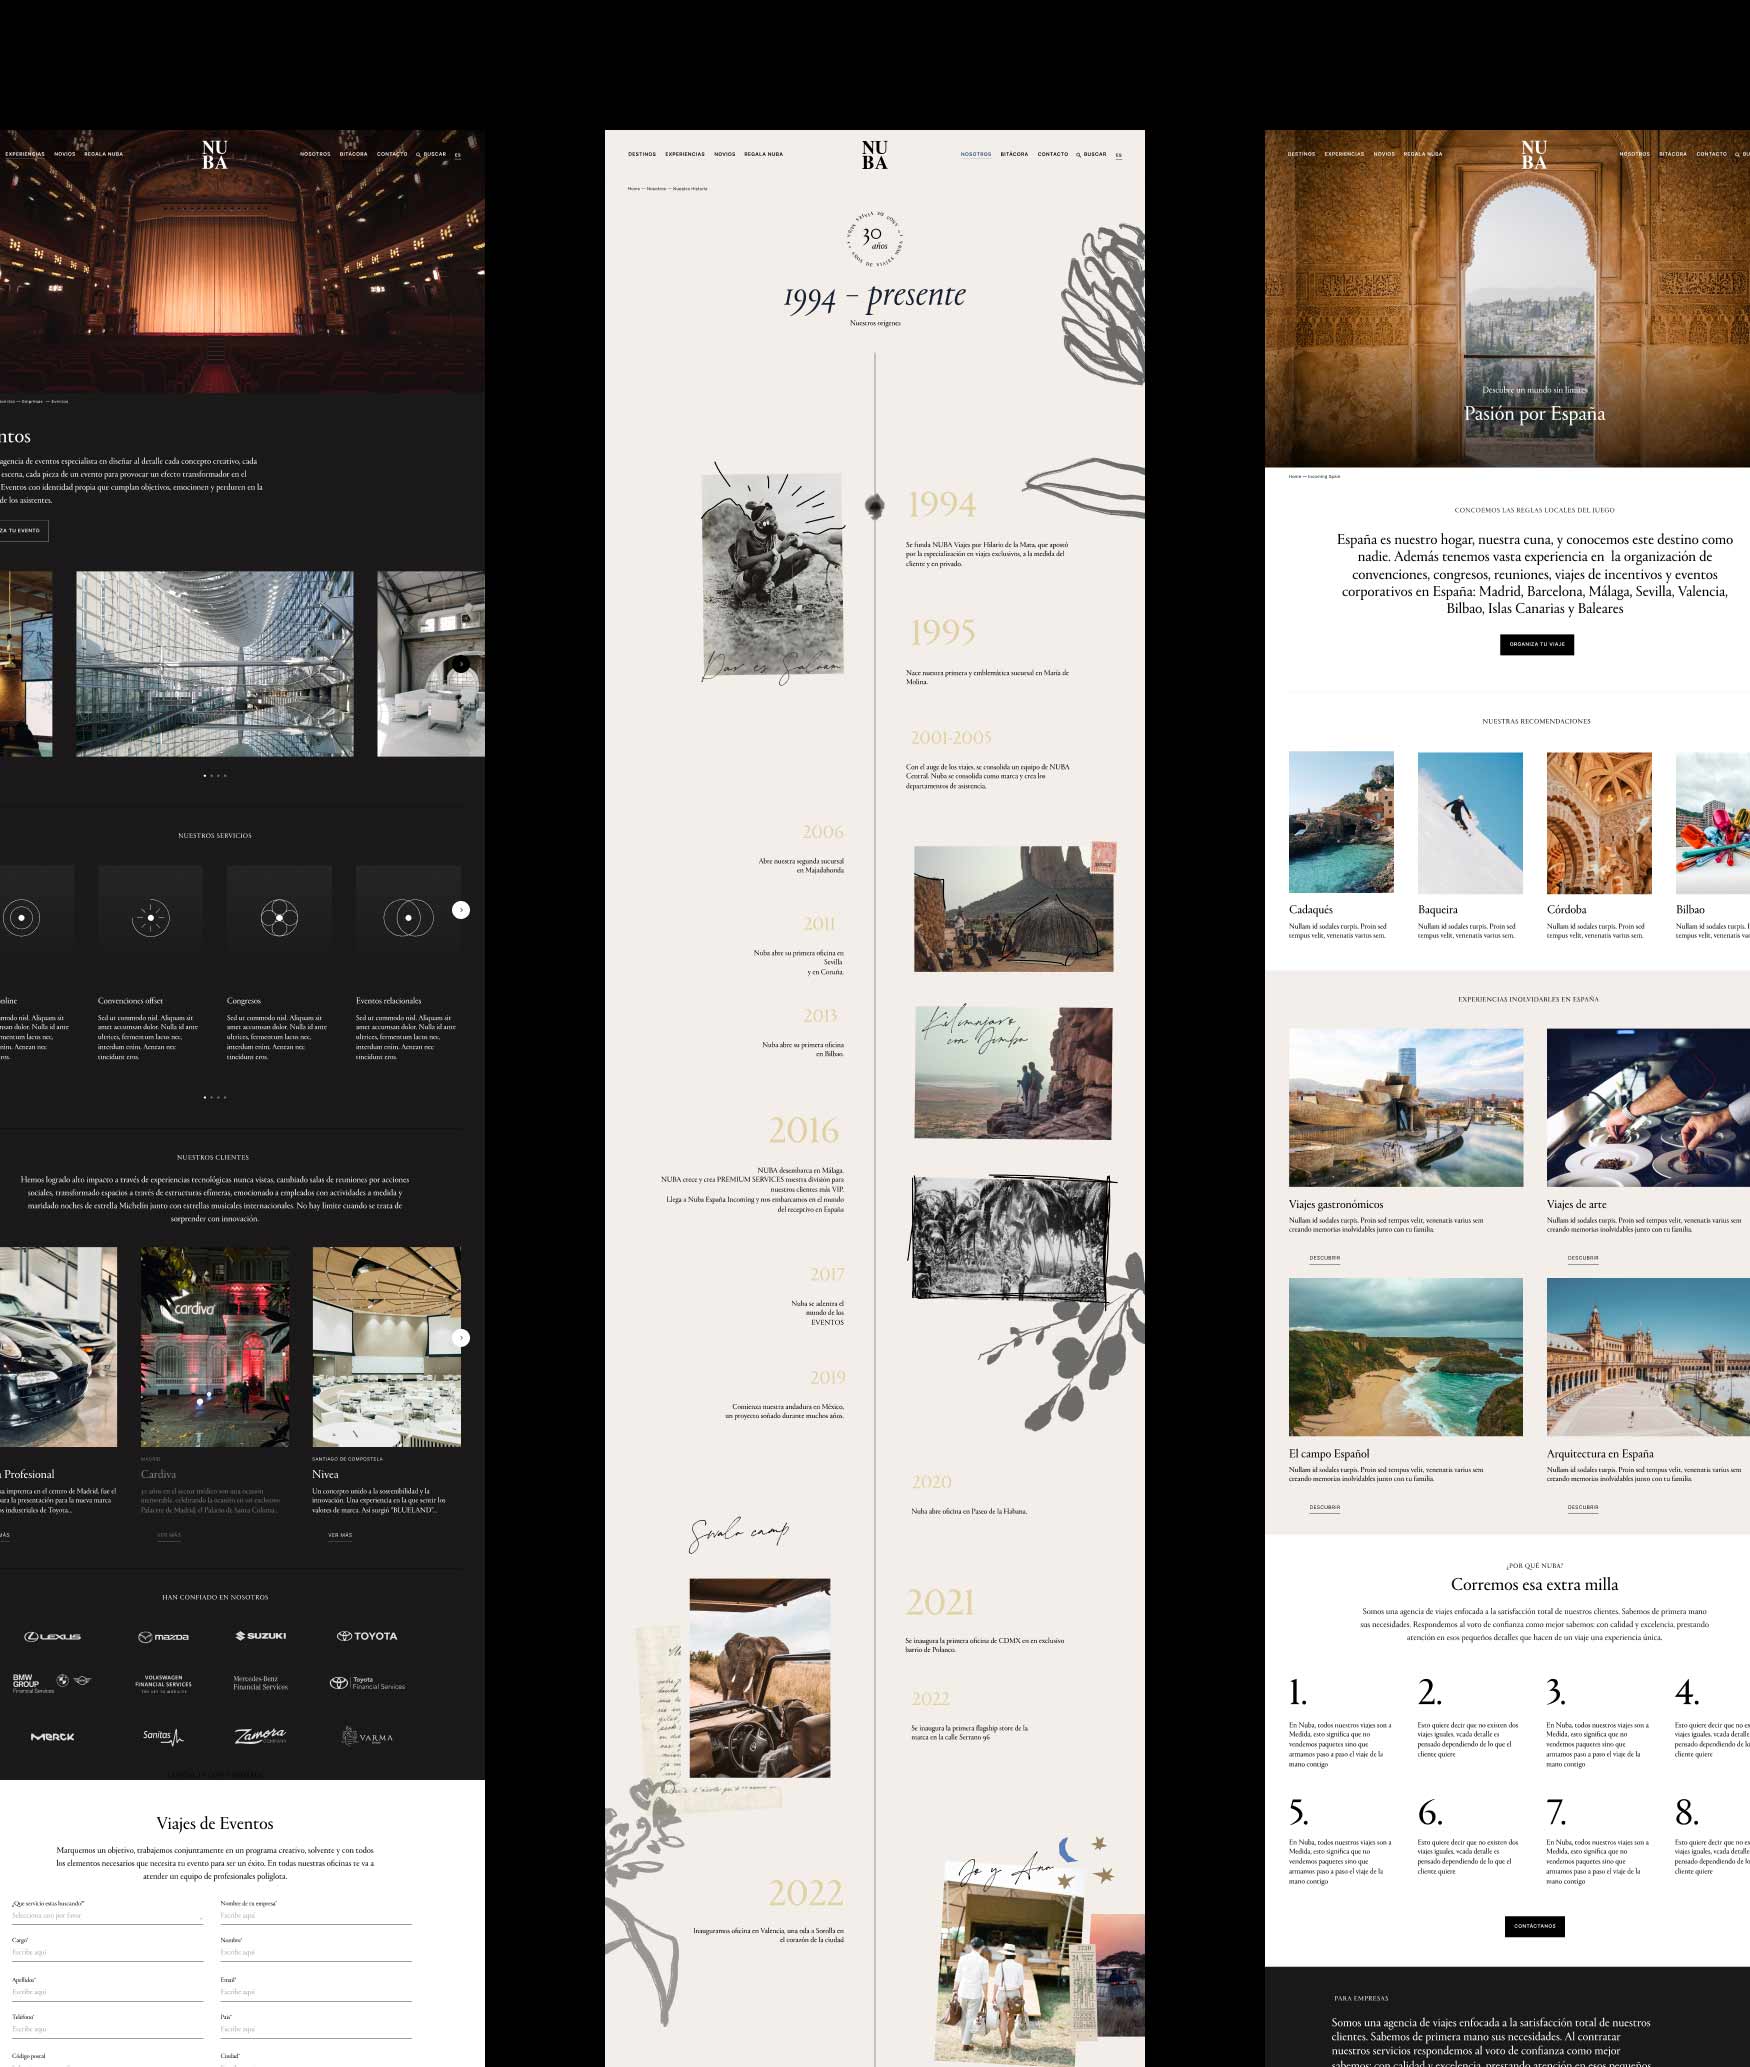Click the Sanitas client logo
1750x2067 pixels.
click(x=163, y=1736)
